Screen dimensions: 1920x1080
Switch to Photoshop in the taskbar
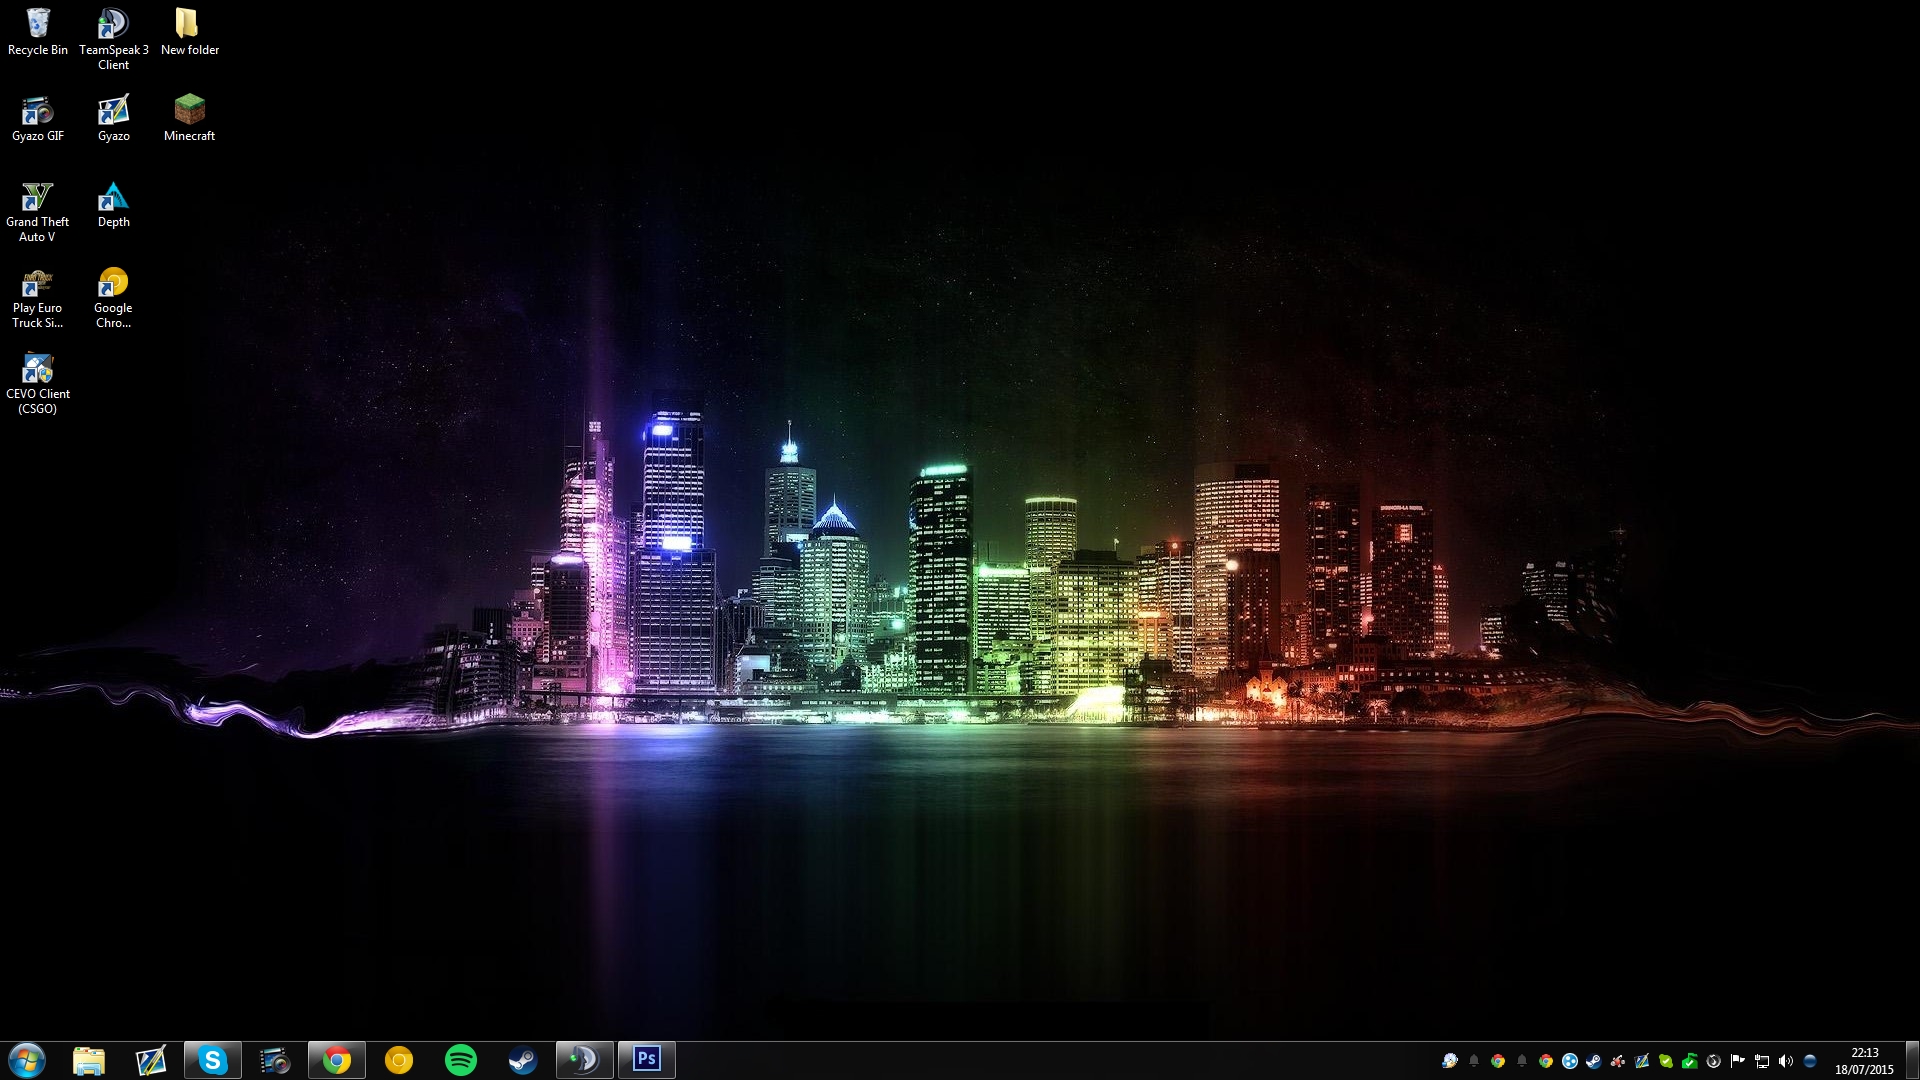pos(647,1060)
